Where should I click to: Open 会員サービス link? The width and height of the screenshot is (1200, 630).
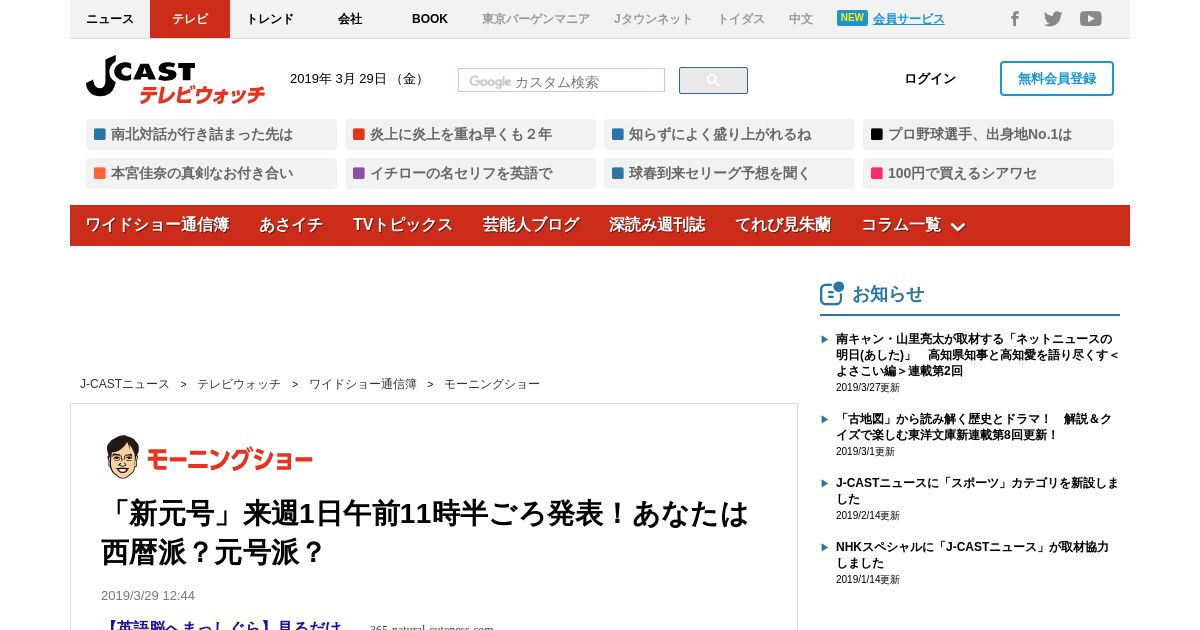tap(908, 19)
